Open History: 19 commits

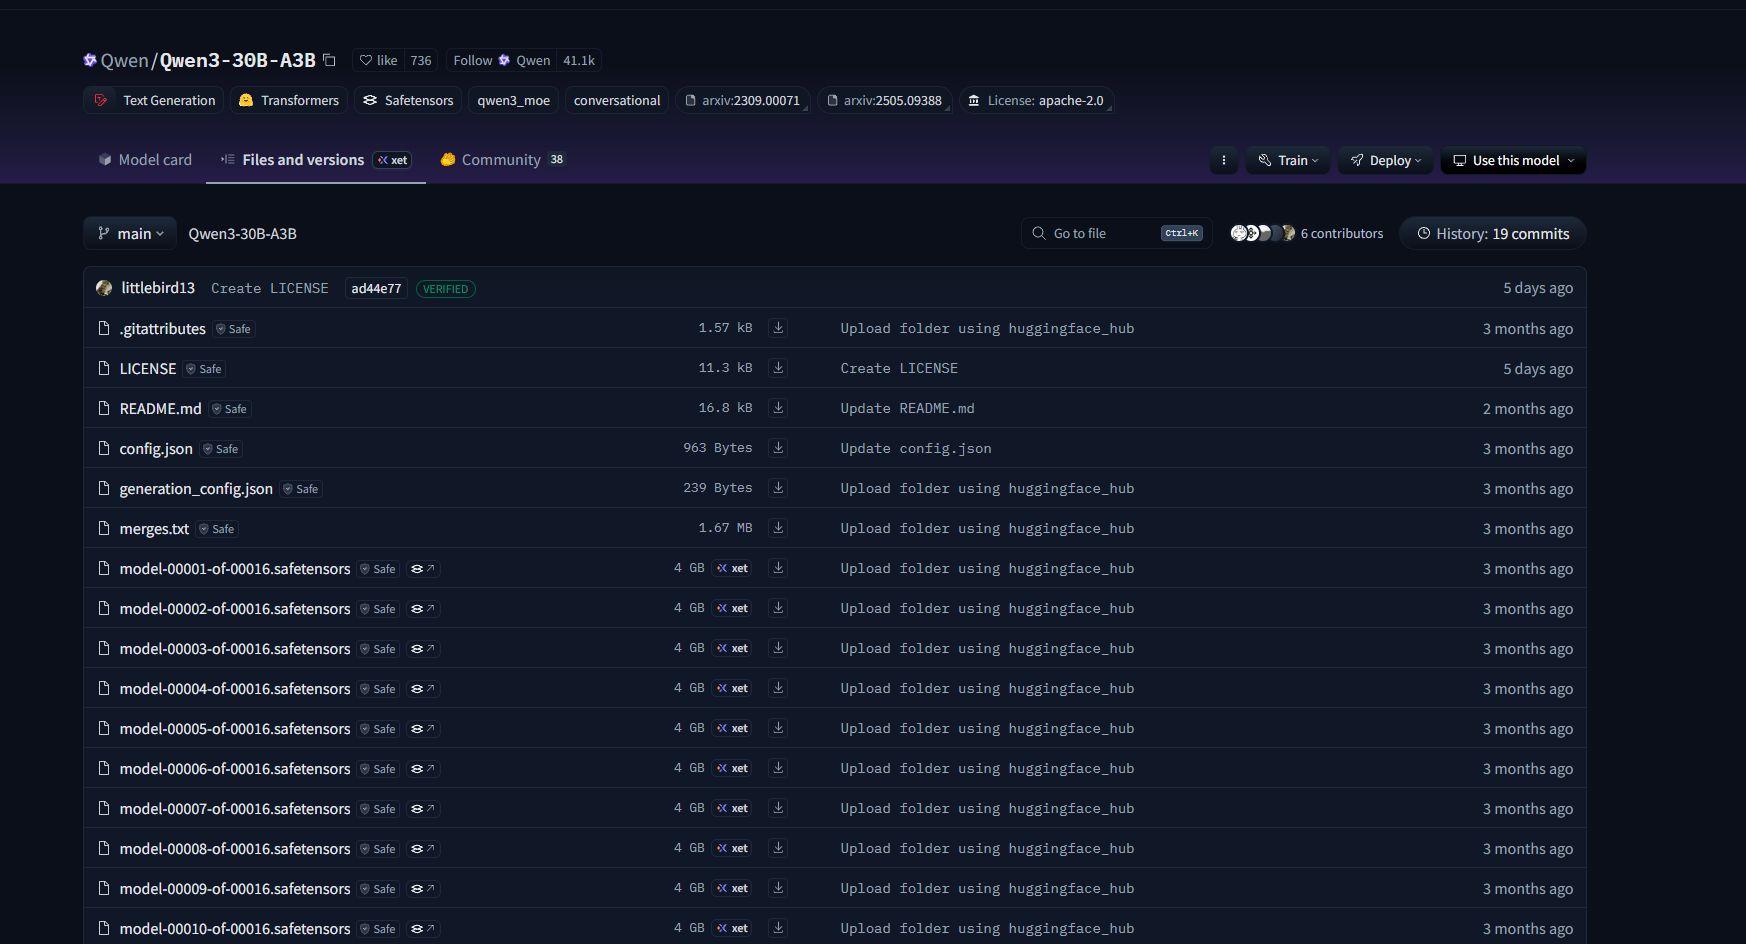1493,234
